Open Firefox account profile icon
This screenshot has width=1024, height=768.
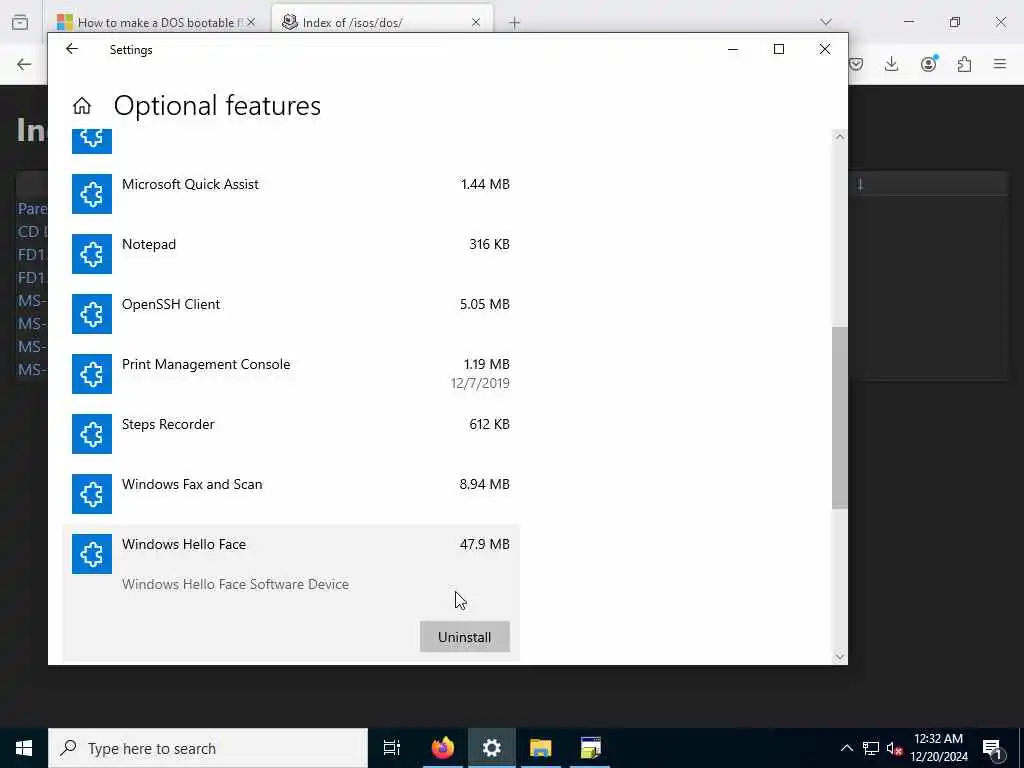pyautogui.click(x=929, y=63)
